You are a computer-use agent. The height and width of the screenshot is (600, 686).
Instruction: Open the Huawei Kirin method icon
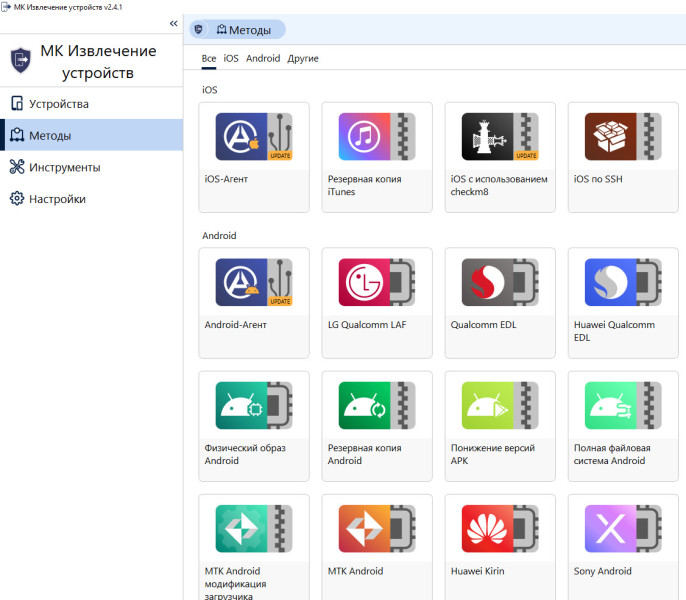coord(500,529)
